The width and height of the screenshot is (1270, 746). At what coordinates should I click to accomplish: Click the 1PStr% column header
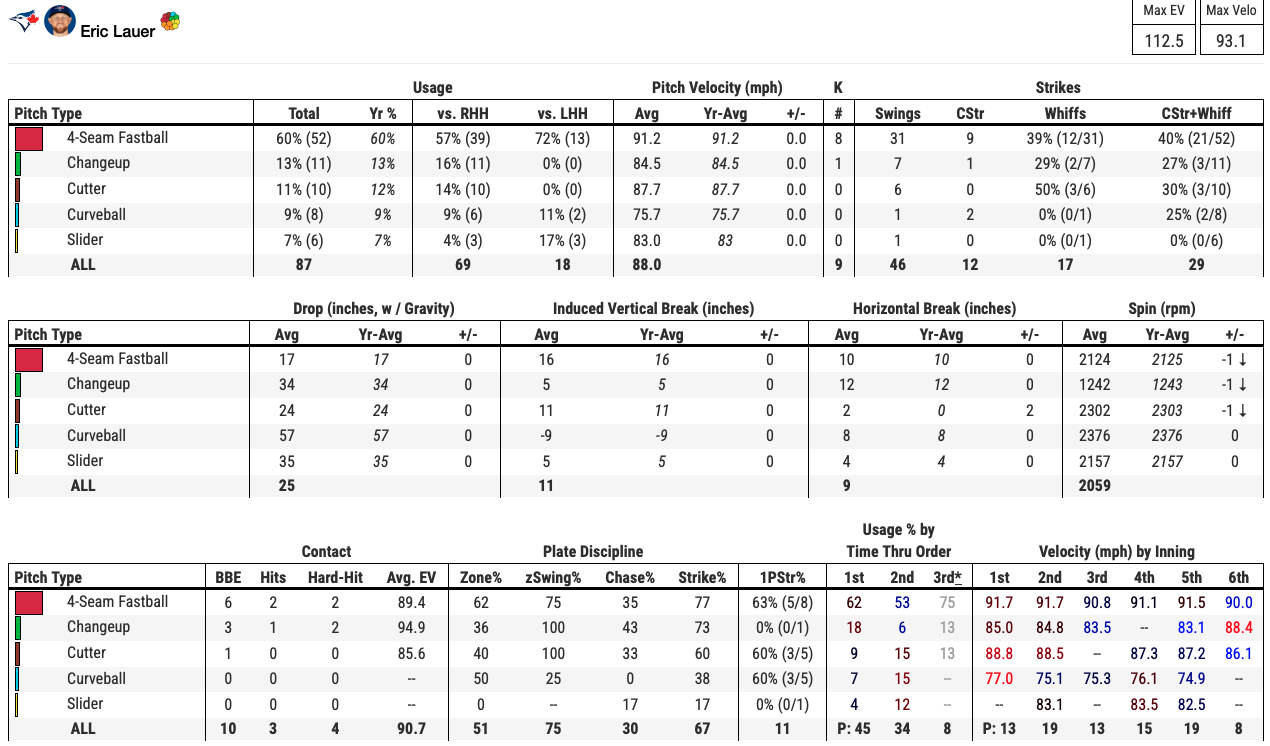coord(782,578)
